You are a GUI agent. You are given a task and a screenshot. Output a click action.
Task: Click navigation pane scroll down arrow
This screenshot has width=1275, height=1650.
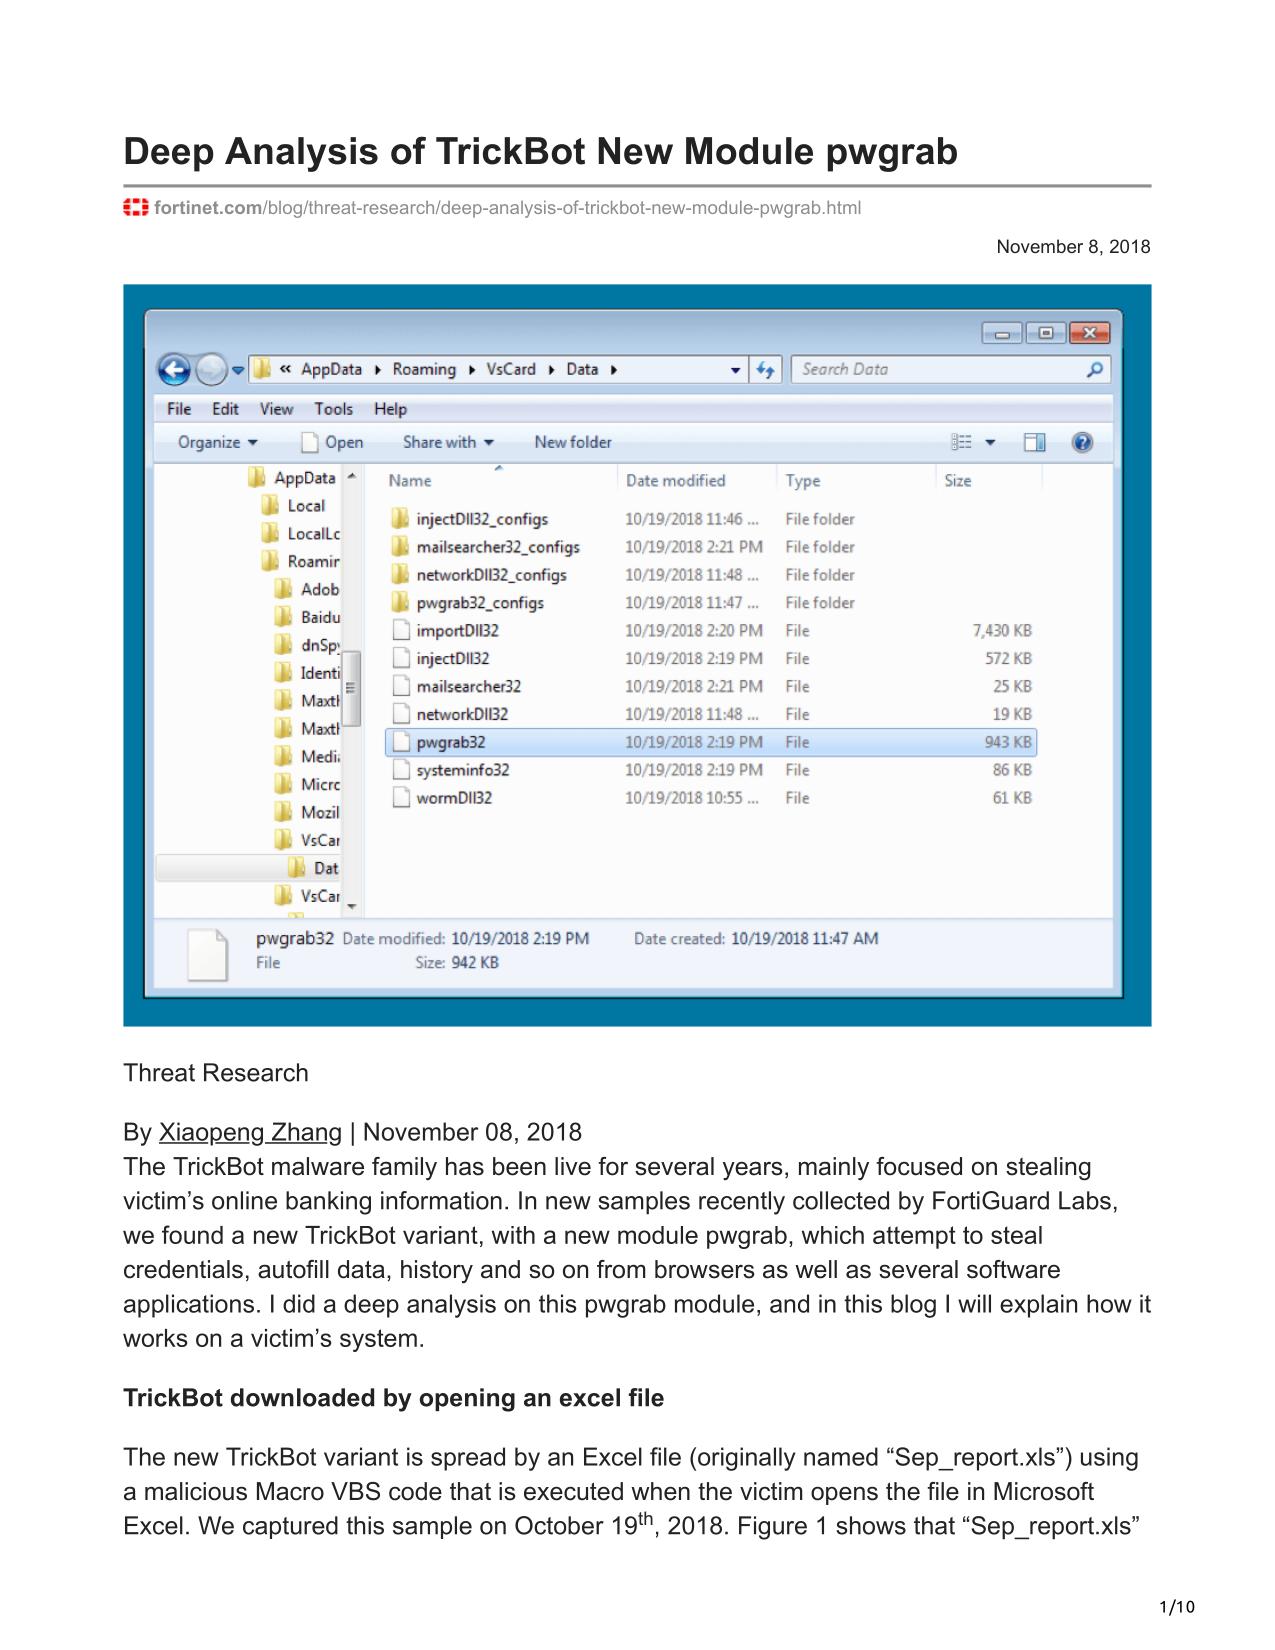351,906
